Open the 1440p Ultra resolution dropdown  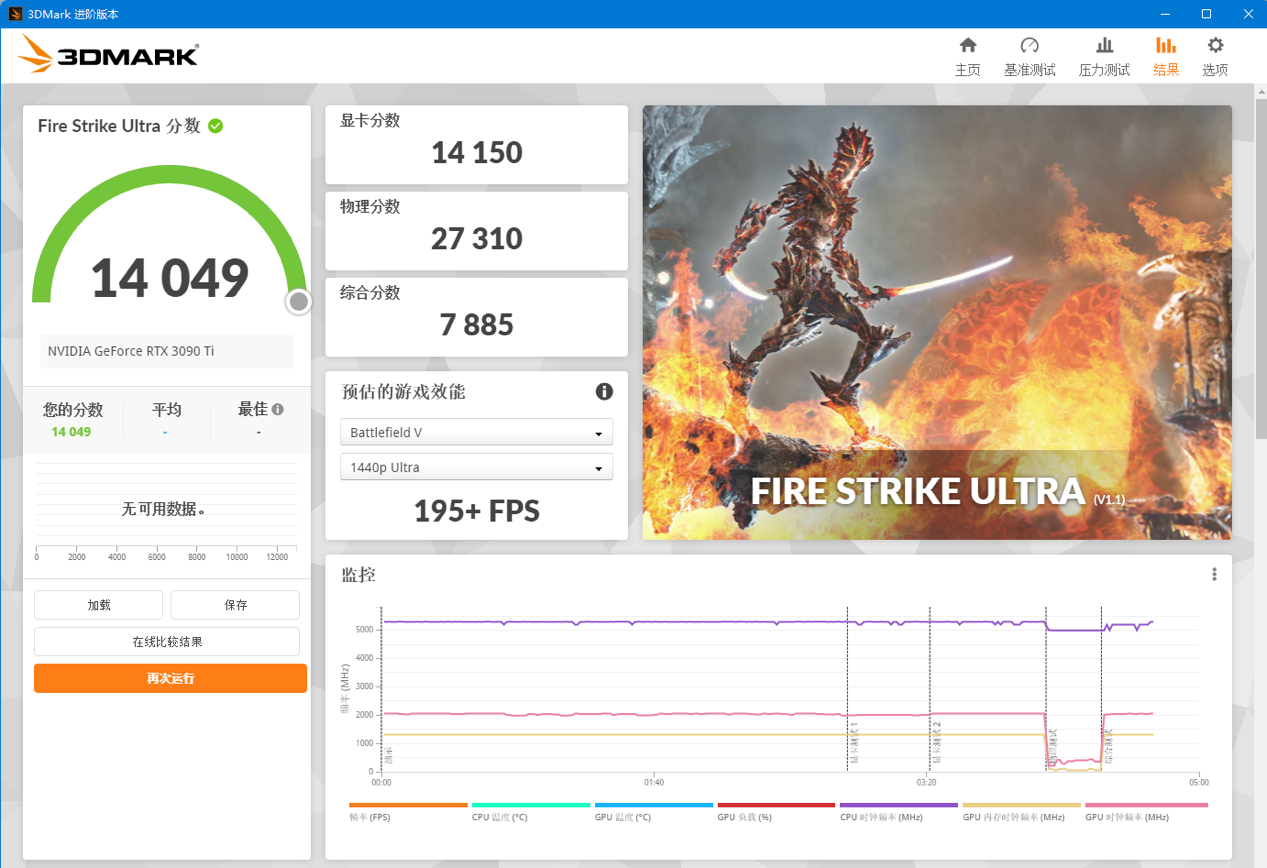click(x=476, y=467)
